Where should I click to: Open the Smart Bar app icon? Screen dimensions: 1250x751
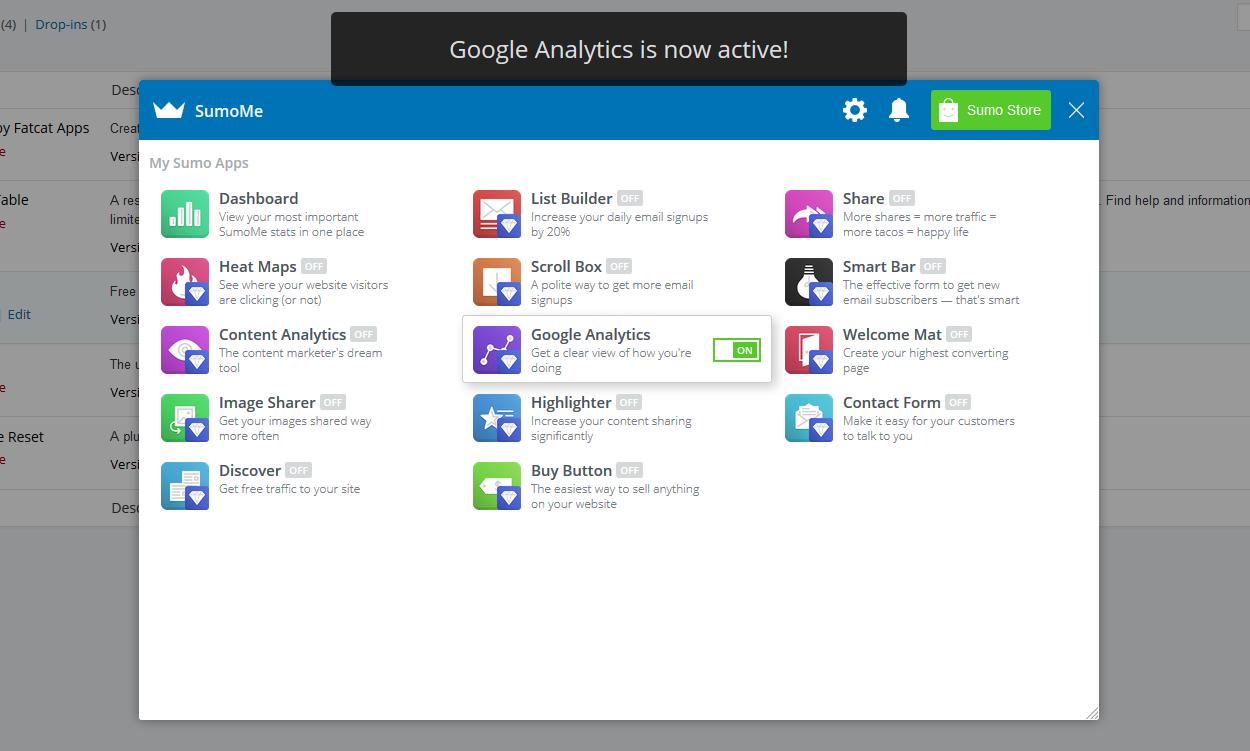[x=809, y=282]
